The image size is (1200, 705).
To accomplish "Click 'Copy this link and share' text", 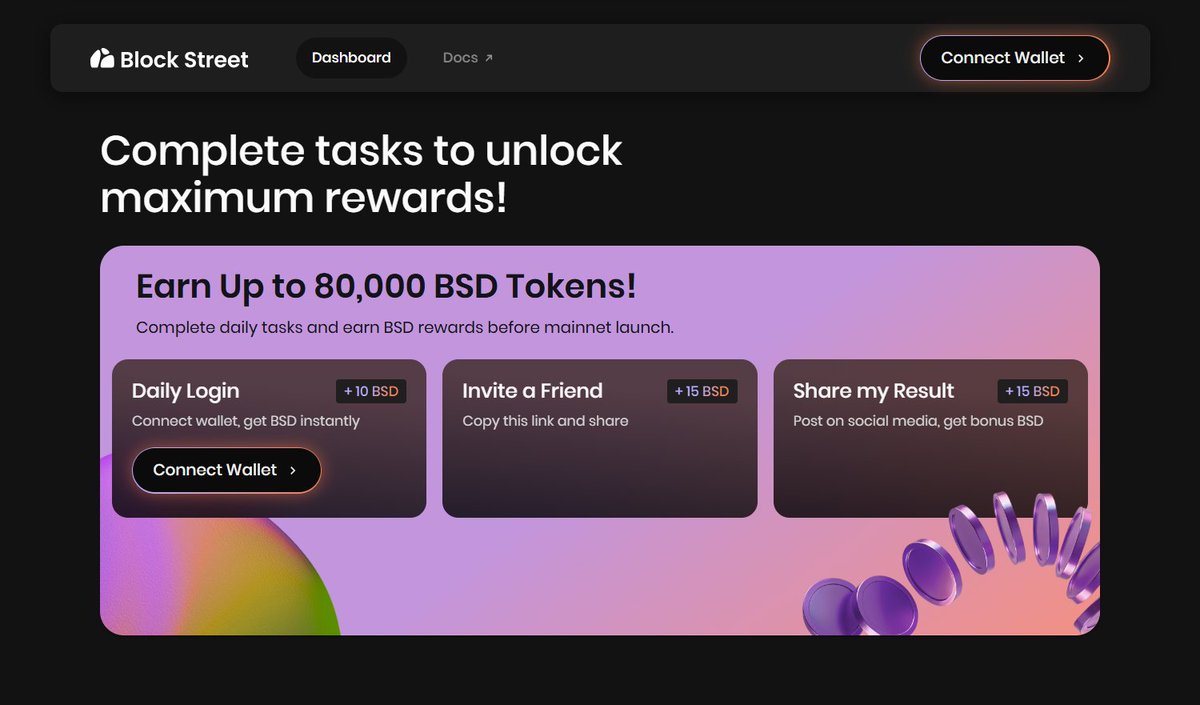I will pyautogui.click(x=545, y=421).
